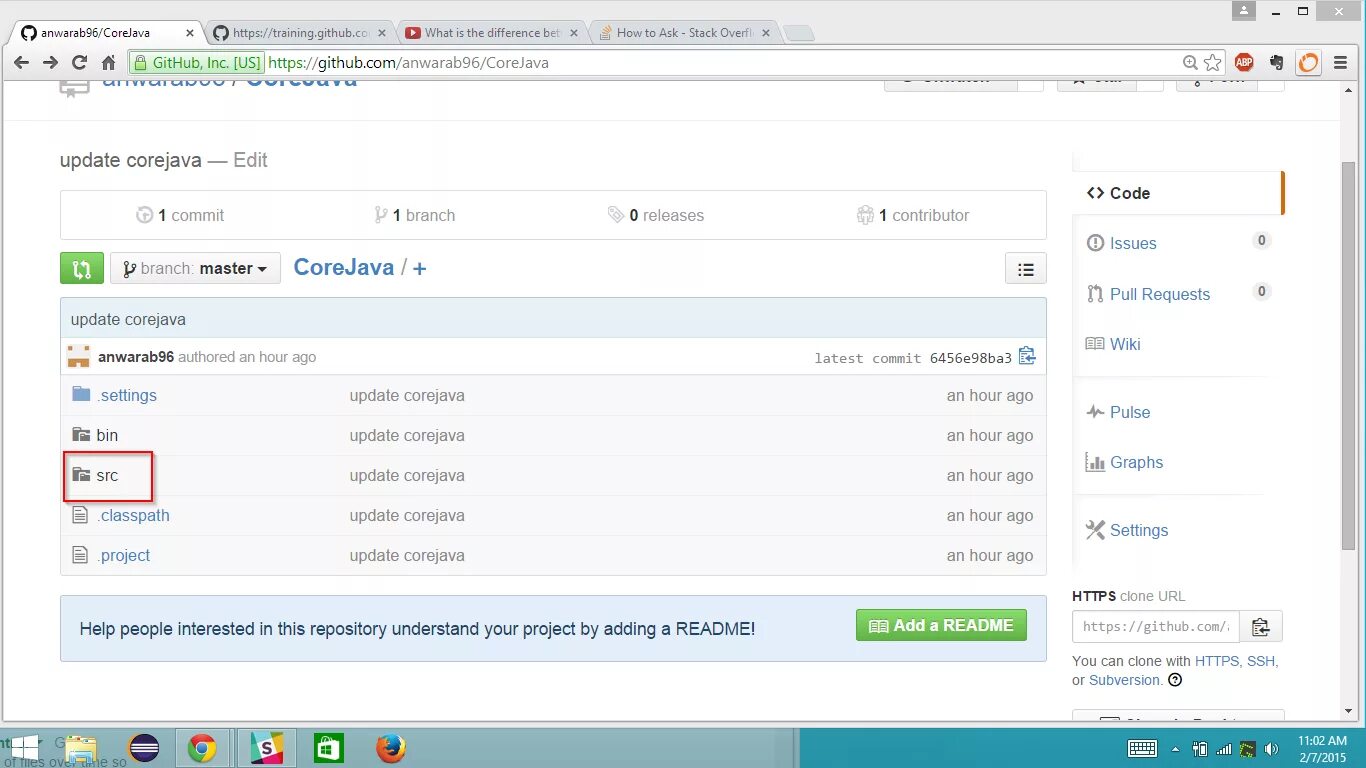Open the Chrome hamburger menu
Screen dimensions: 1366x768
pyautogui.click(x=1340, y=62)
